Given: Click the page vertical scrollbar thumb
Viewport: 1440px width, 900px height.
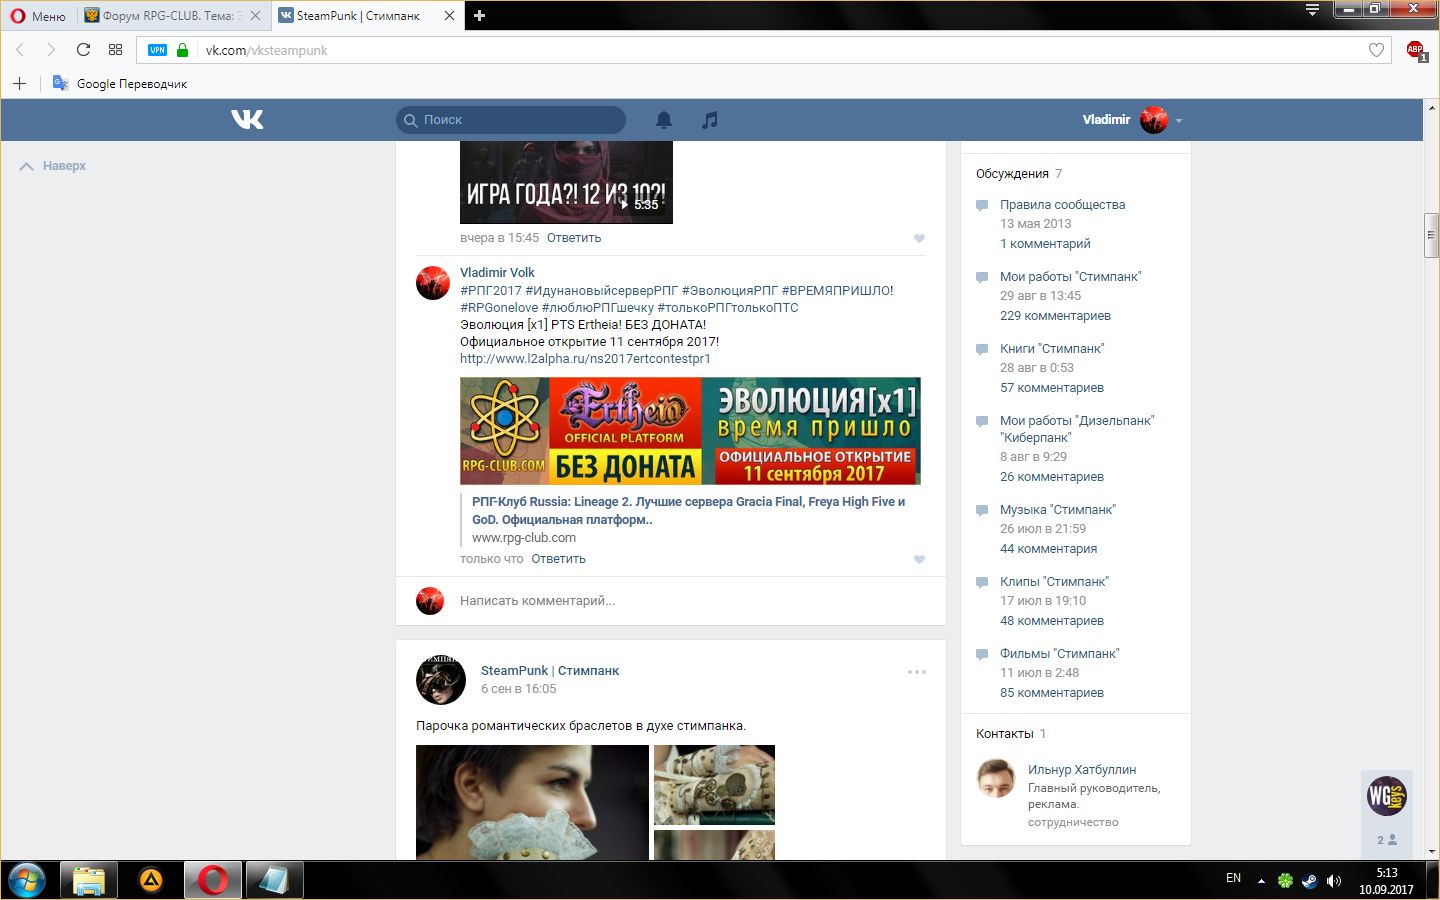Looking at the screenshot, I should tap(1432, 236).
